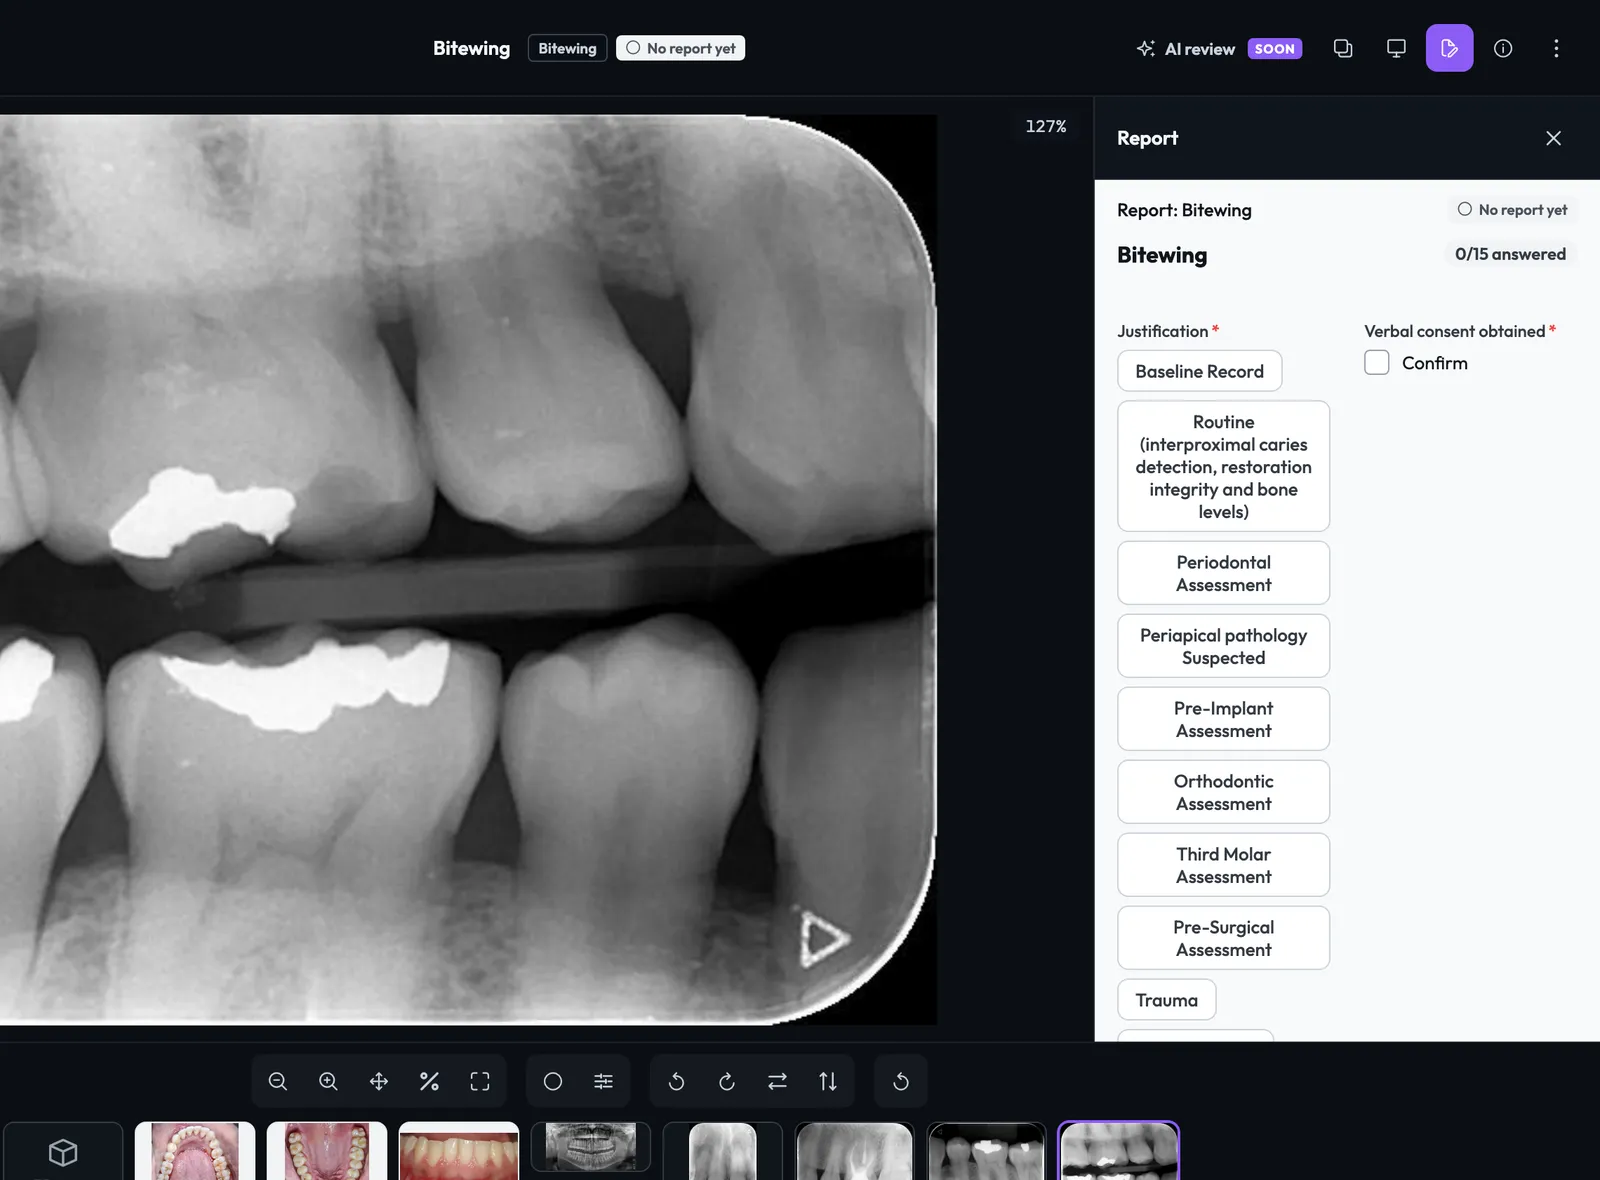The width and height of the screenshot is (1600, 1180).
Task: Open image adjustment sliders icon
Action: 603,1081
